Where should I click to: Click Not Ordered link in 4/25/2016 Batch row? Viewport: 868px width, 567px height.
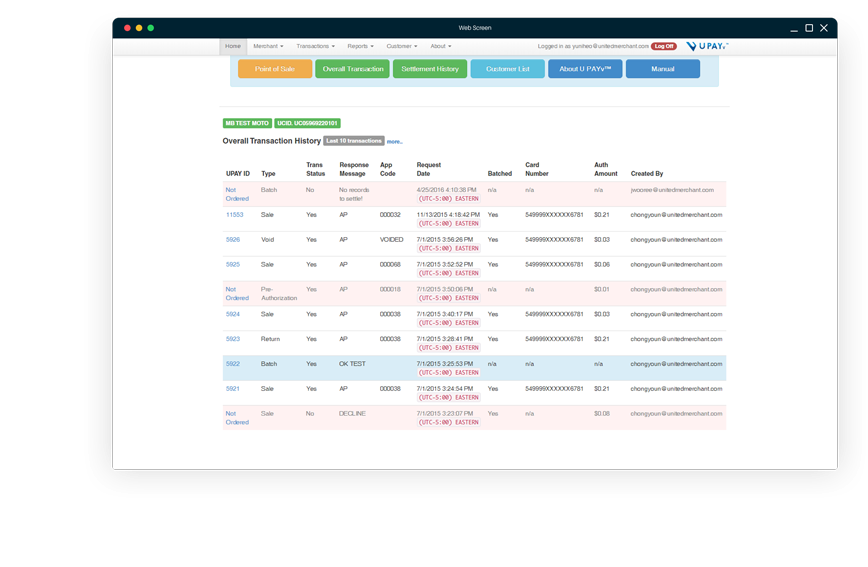coord(237,194)
